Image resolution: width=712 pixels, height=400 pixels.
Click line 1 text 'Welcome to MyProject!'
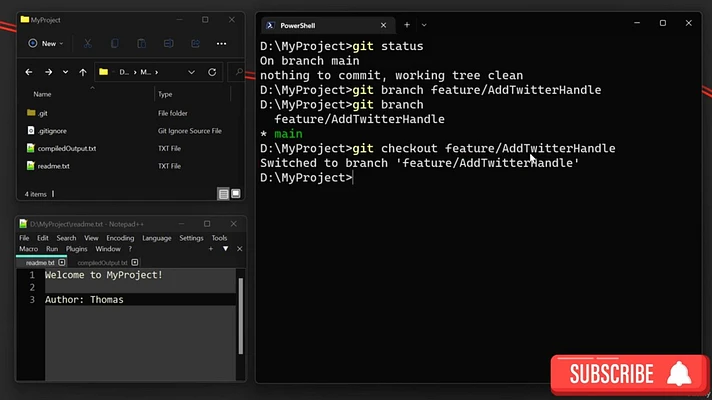(x=104, y=275)
